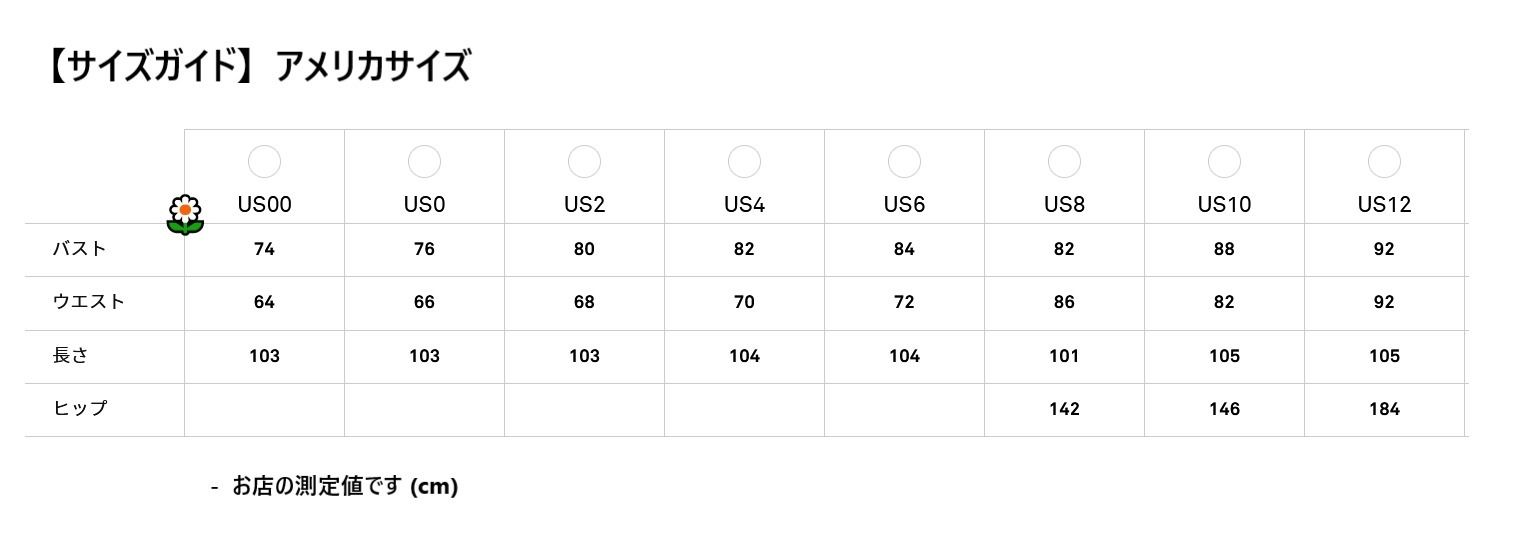Click the バスト row label
The width and height of the screenshot is (1521, 542).
click(x=79, y=249)
